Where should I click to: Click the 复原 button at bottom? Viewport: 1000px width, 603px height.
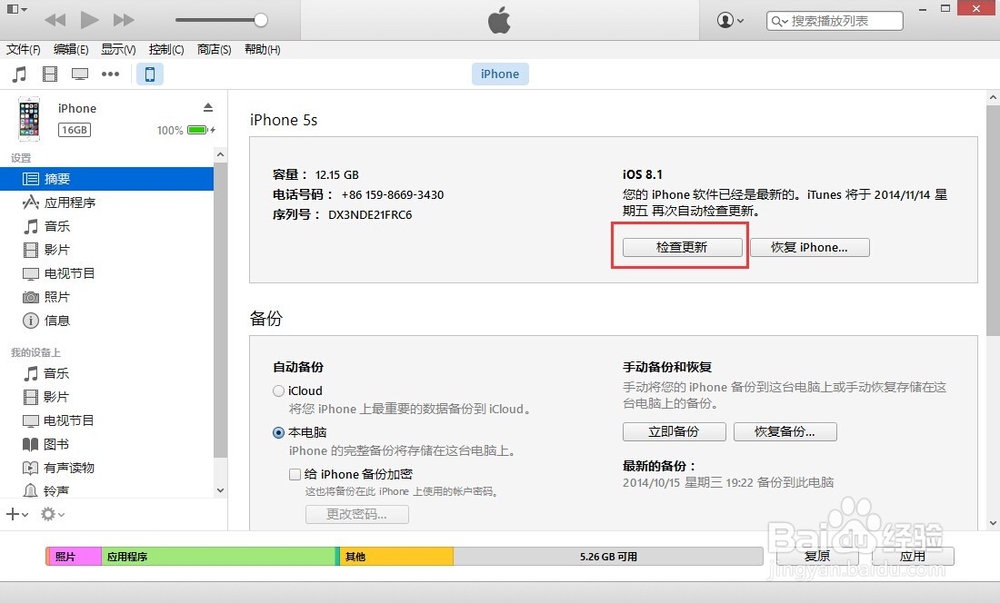[x=817, y=556]
